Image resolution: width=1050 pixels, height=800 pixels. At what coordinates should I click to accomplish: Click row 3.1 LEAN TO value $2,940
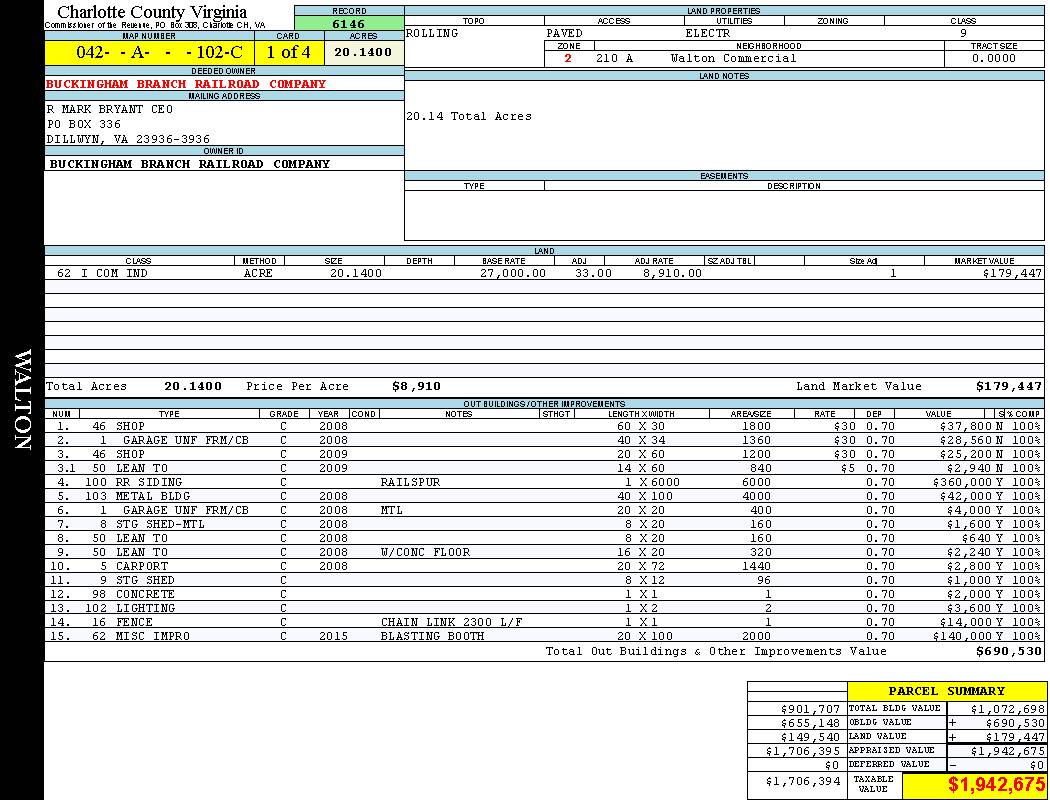coord(970,469)
